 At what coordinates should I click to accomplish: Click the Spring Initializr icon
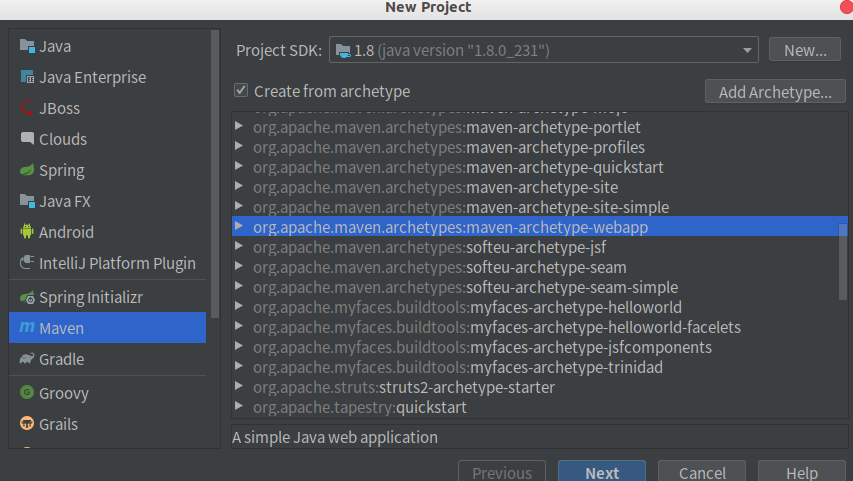point(27,298)
